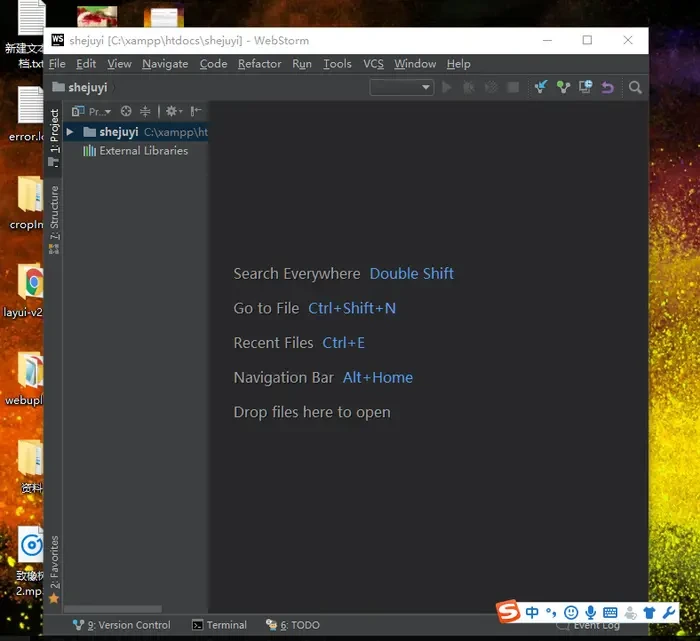
Task: Toggle the 2: Favorites side tab
Action: click(54, 565)
